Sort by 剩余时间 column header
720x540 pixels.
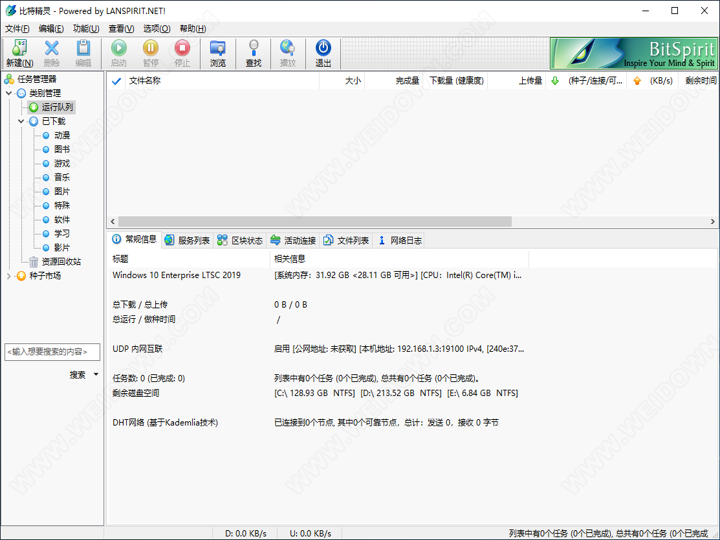699,81
